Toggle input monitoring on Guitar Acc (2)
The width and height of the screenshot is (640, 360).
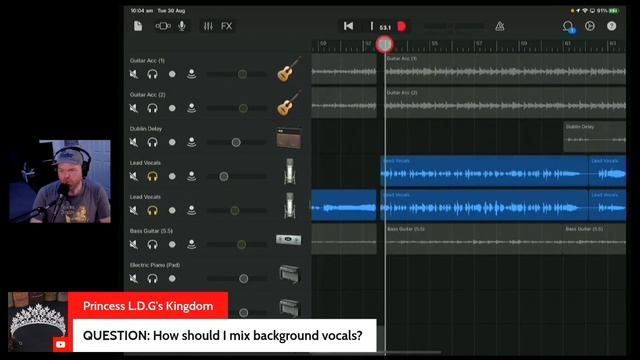pyautogui.click(x=191, y=108)
